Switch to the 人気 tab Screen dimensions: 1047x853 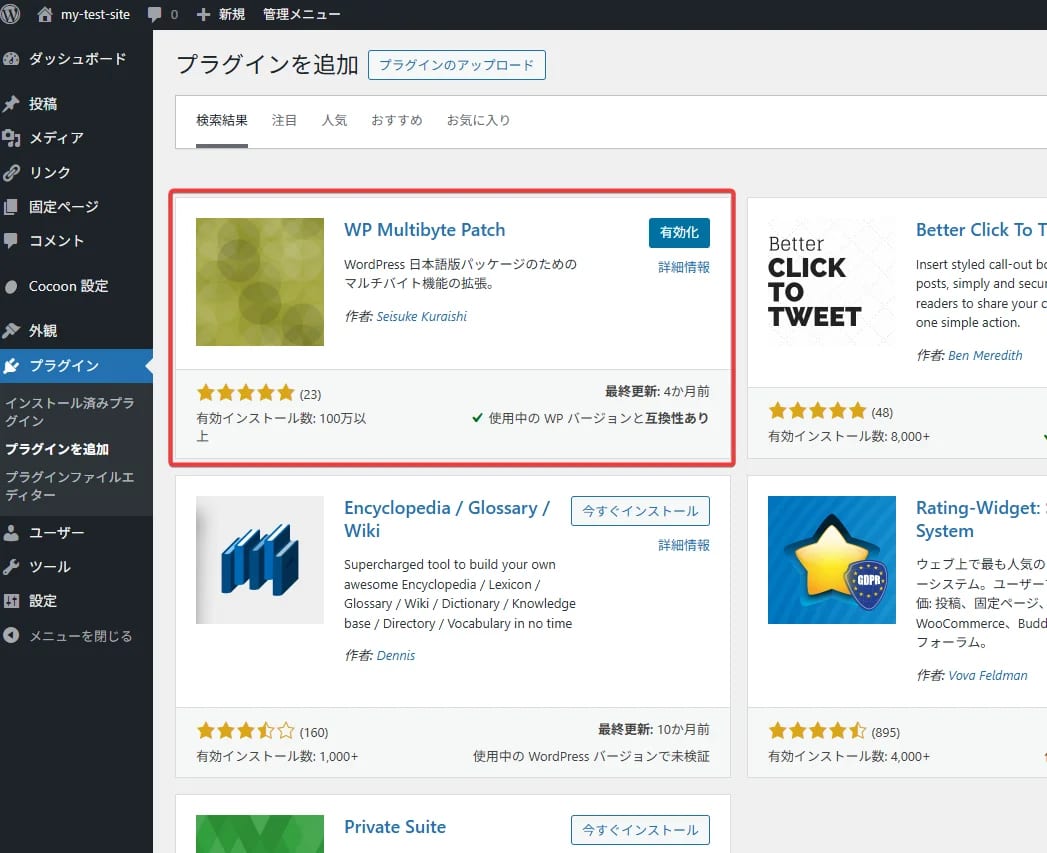334,120
